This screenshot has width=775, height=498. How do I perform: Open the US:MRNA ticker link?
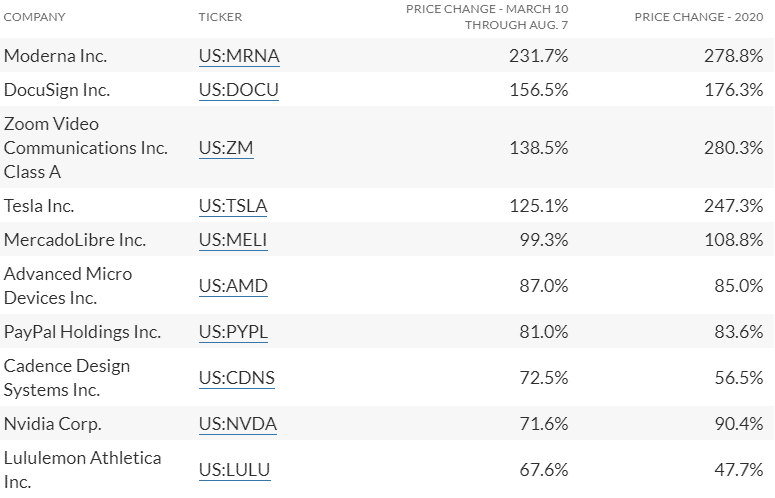click(239, 56)
